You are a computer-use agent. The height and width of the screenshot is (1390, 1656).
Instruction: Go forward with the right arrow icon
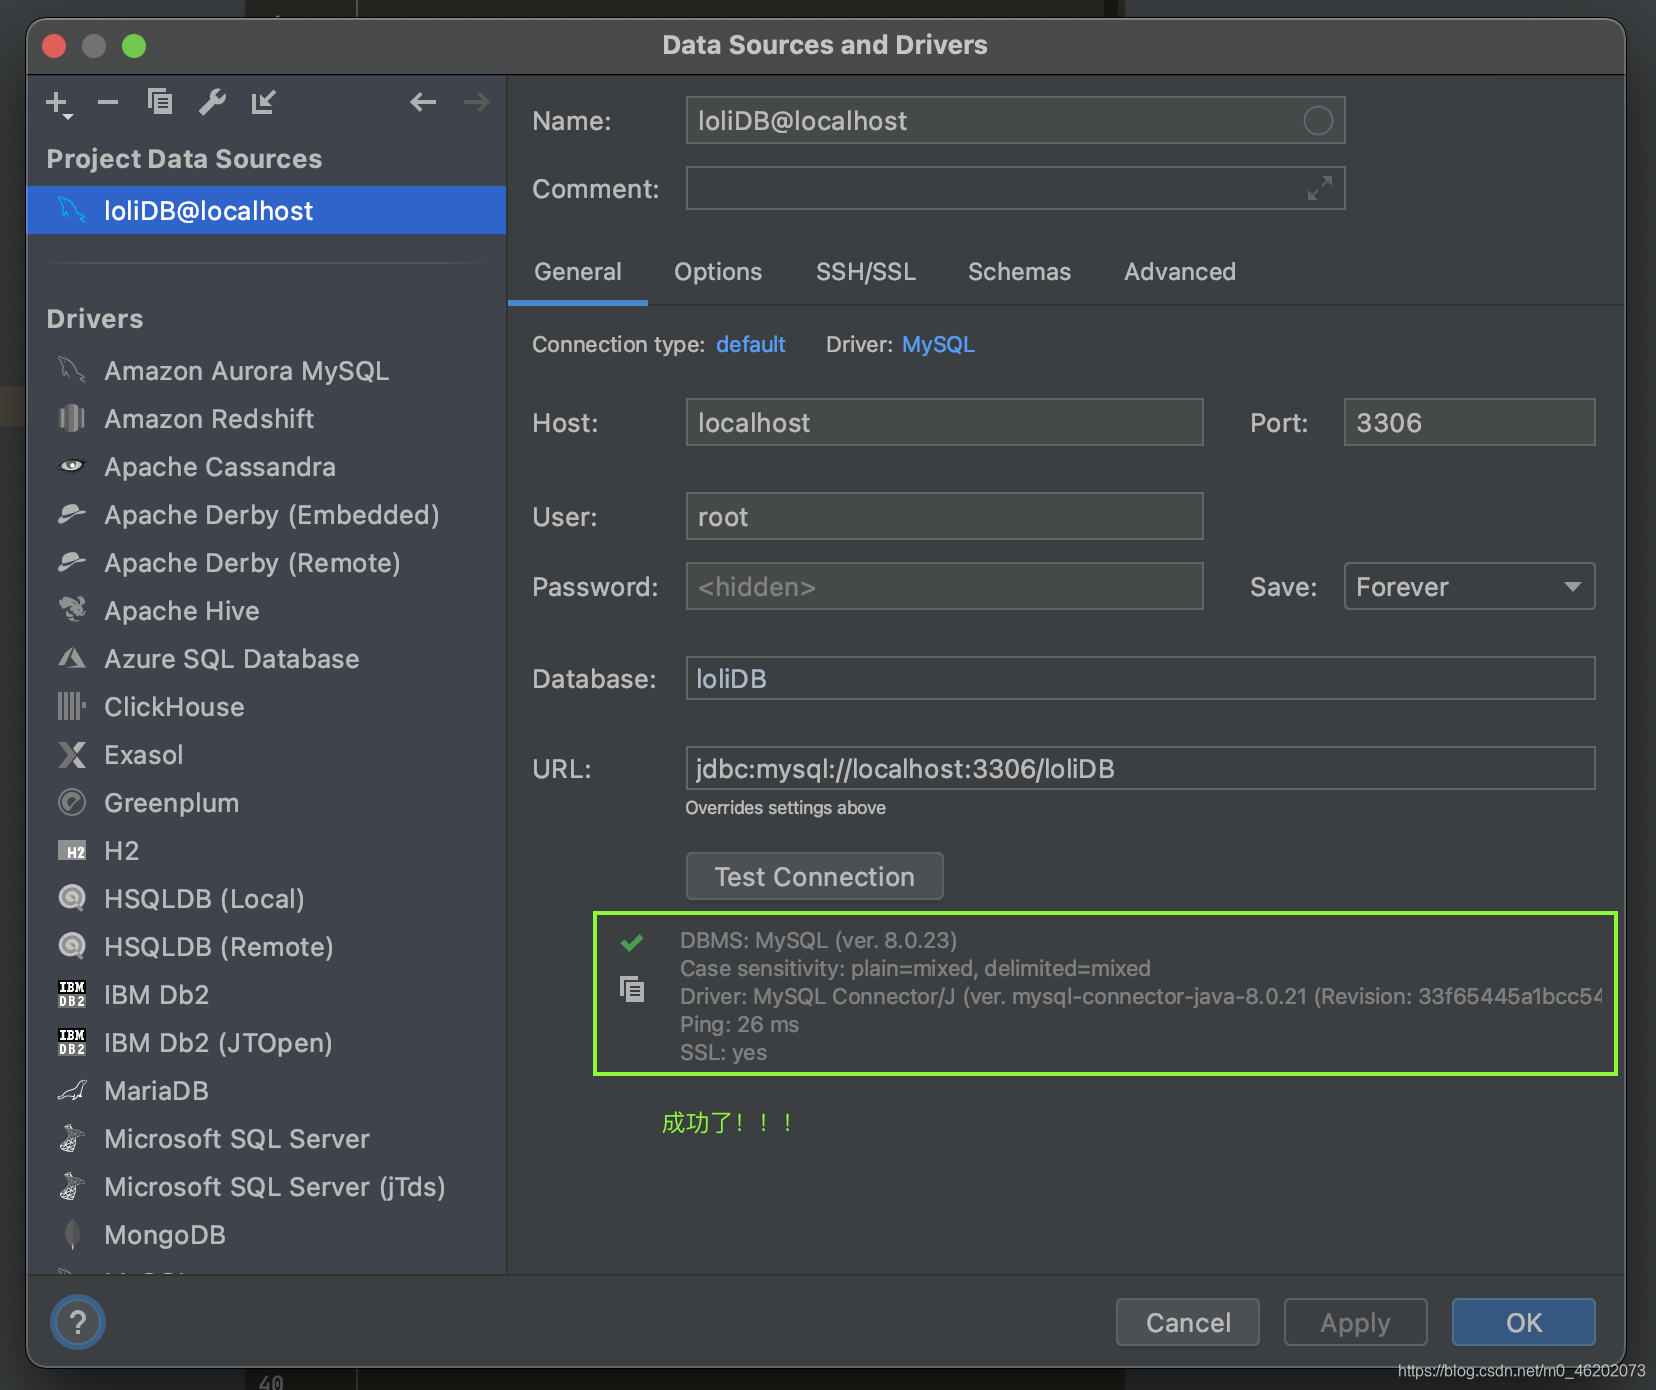point(477,102)
